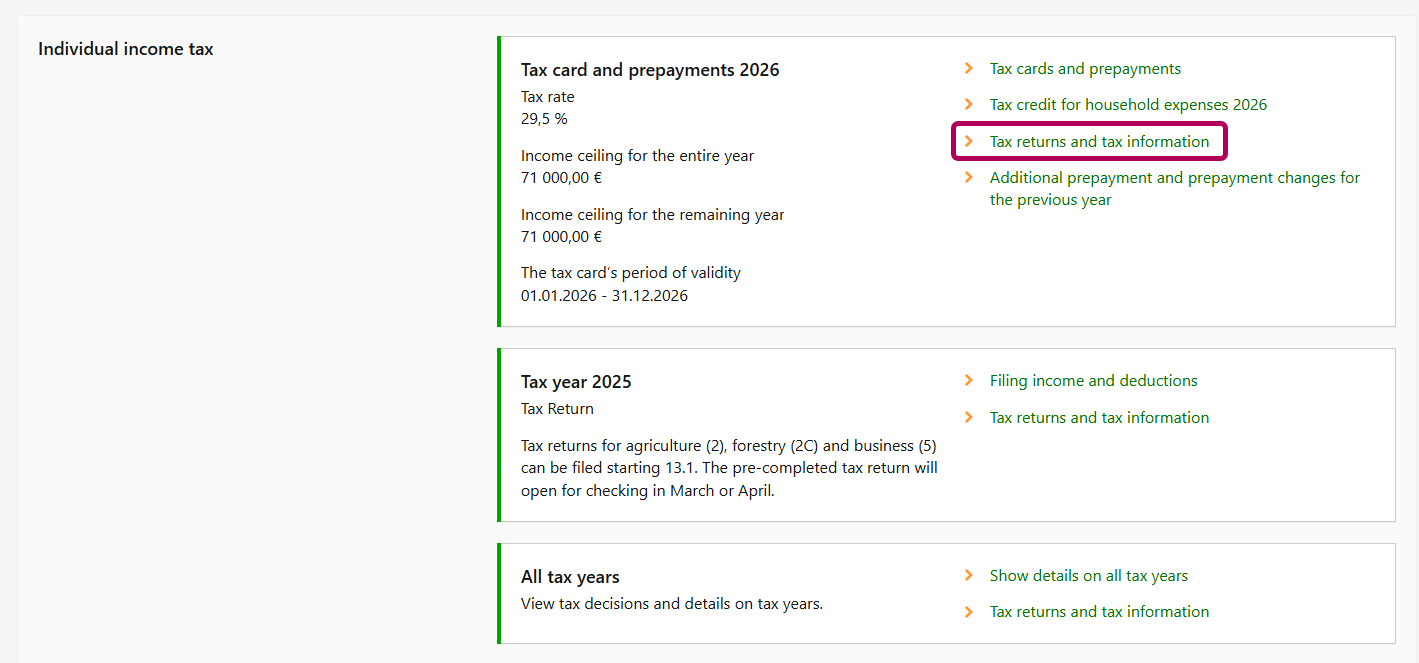Click the chevron inside the purple highlighted box
This screenshot has width=1419, height=663.
tap(968, 142)
